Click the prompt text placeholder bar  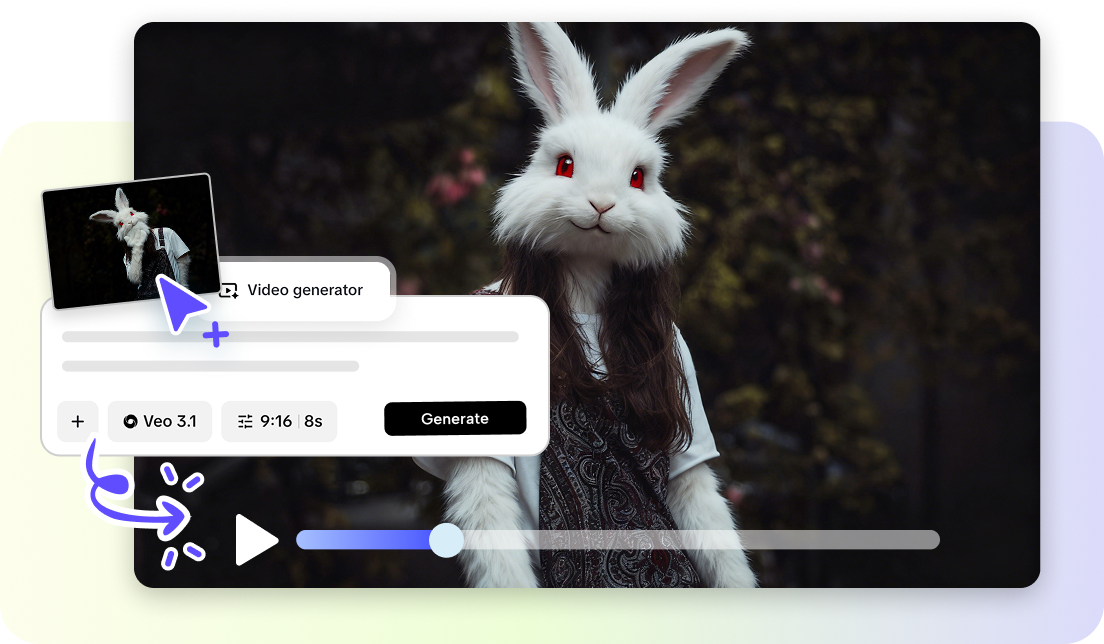290,336
